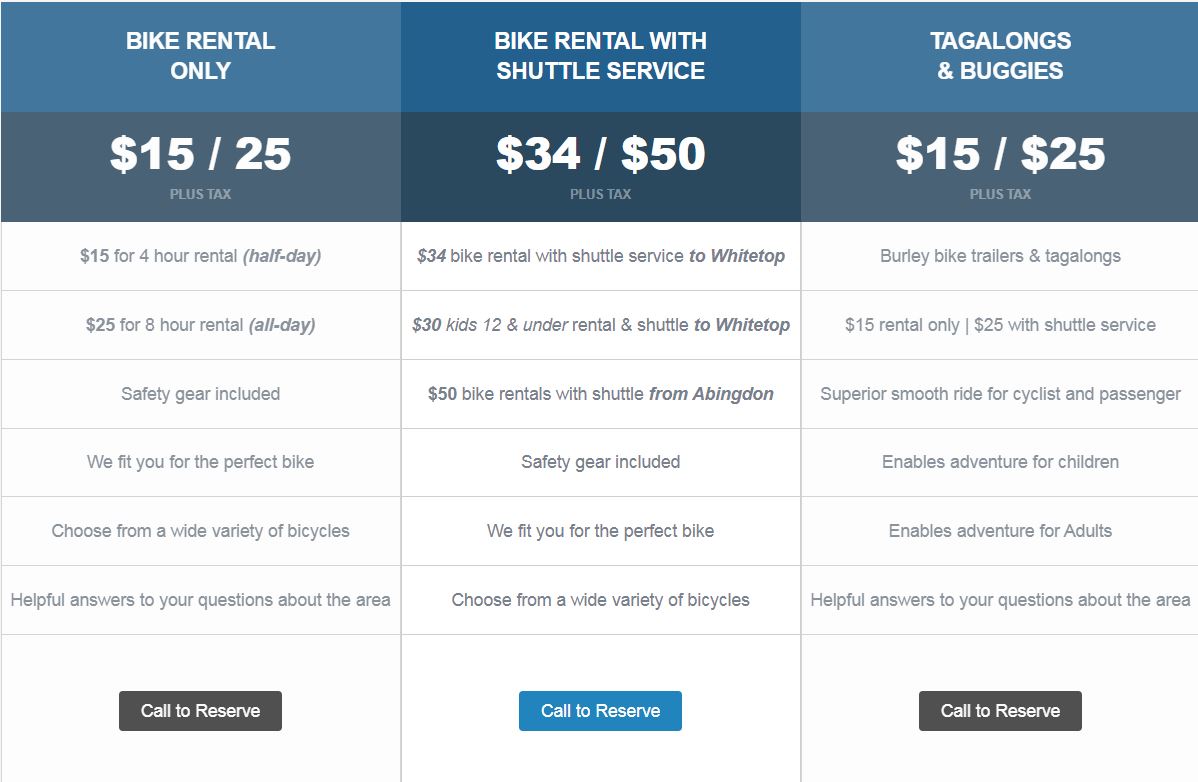Click the $34 / $50 price heading

[601, 153]
